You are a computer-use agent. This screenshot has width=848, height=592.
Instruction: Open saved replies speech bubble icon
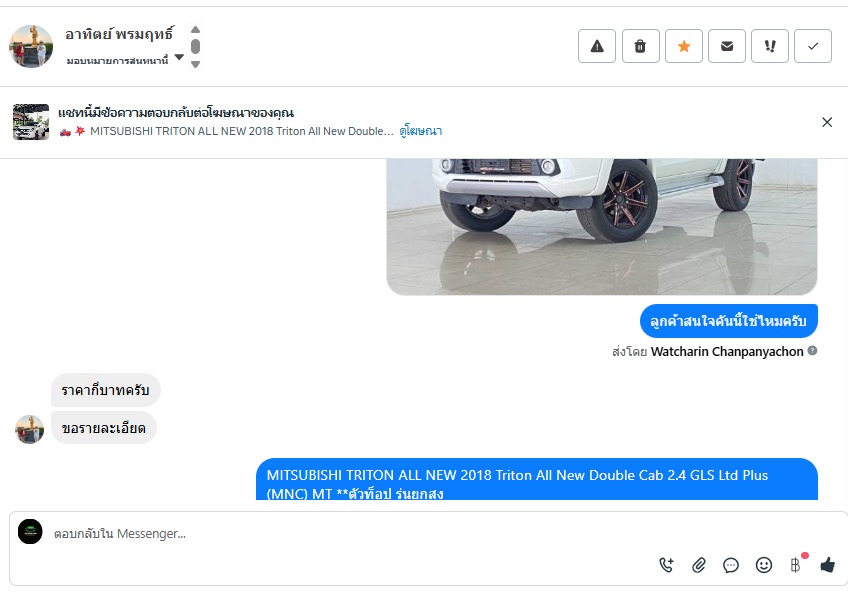pos(731,566)
